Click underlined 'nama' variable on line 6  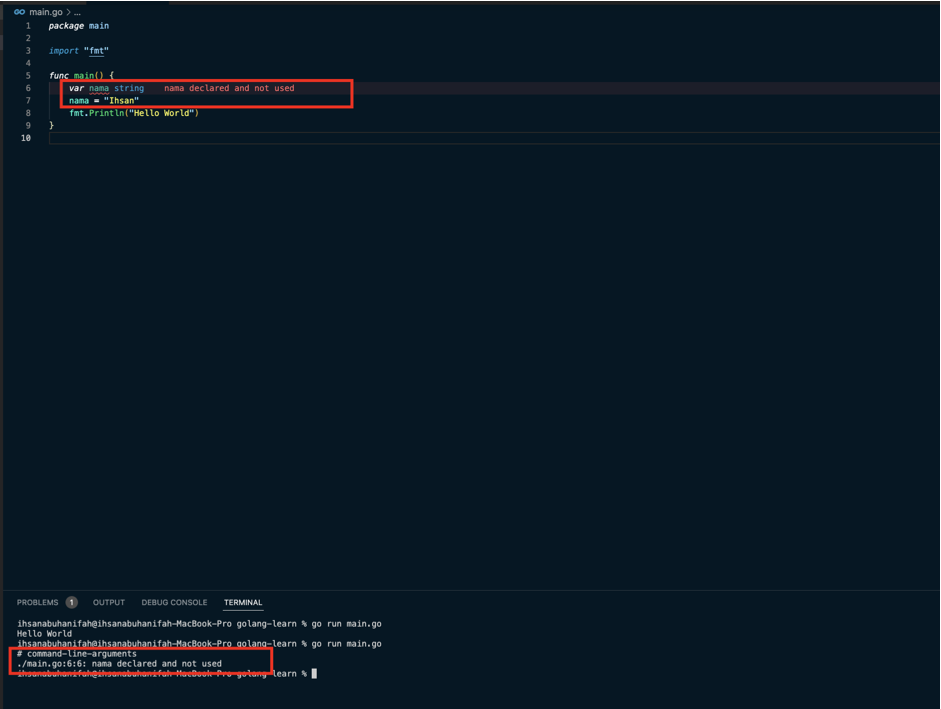pos(99,88)
